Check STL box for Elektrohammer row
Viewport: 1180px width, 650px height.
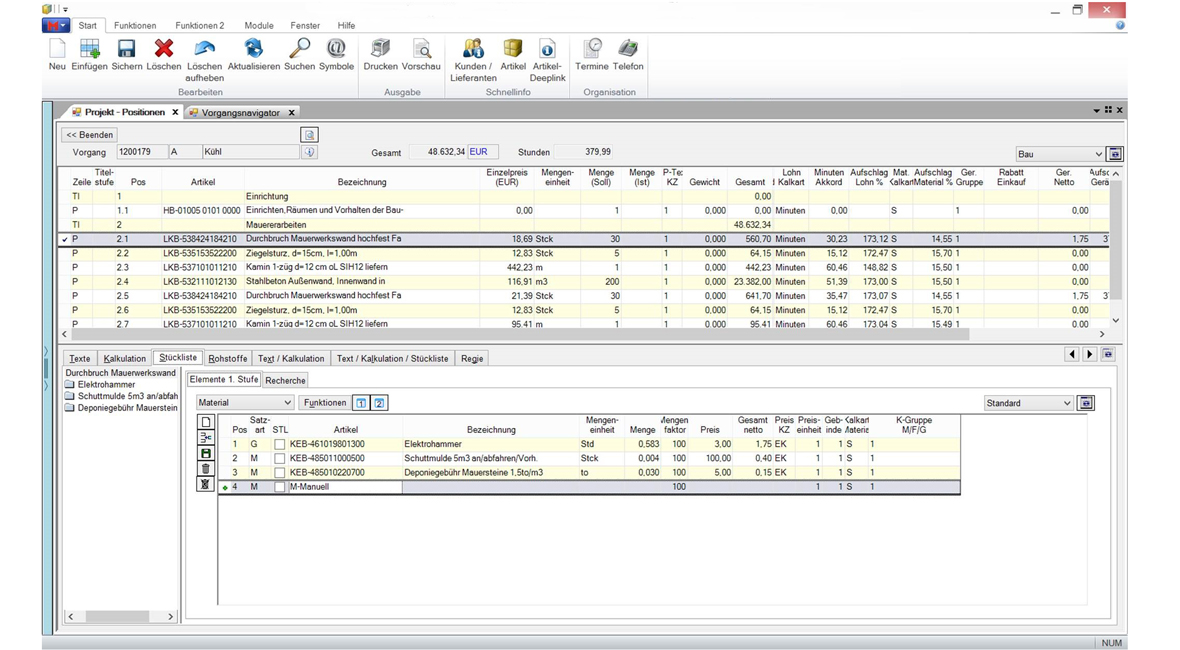pyautogui.click(x=280, y=444)
